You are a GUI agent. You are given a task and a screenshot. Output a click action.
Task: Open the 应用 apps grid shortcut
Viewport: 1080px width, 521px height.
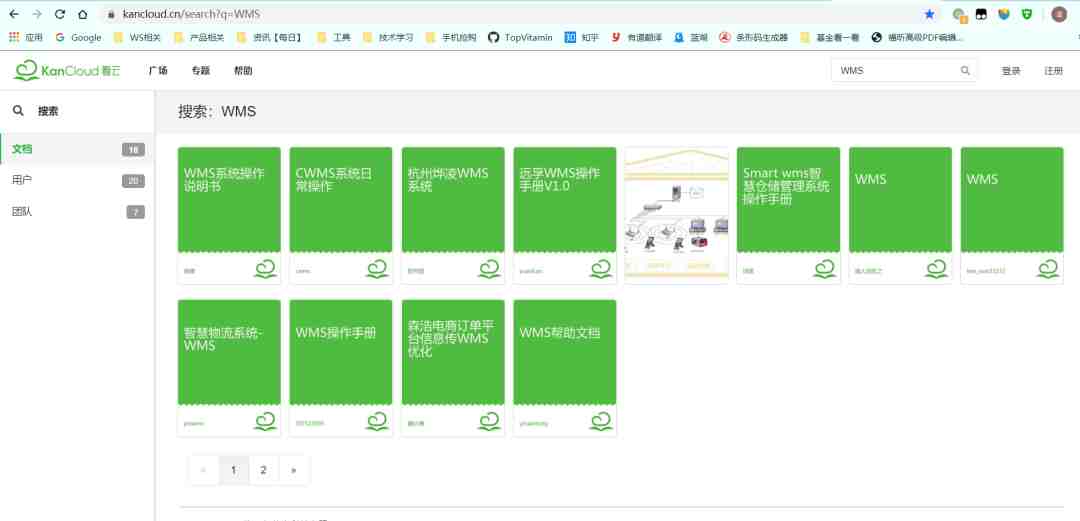[25, 37]
